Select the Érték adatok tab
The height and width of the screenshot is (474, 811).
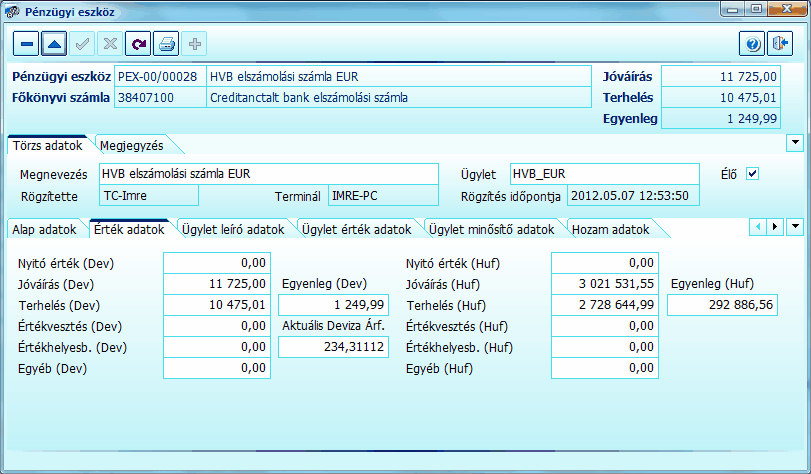click(x=129, y=229)
